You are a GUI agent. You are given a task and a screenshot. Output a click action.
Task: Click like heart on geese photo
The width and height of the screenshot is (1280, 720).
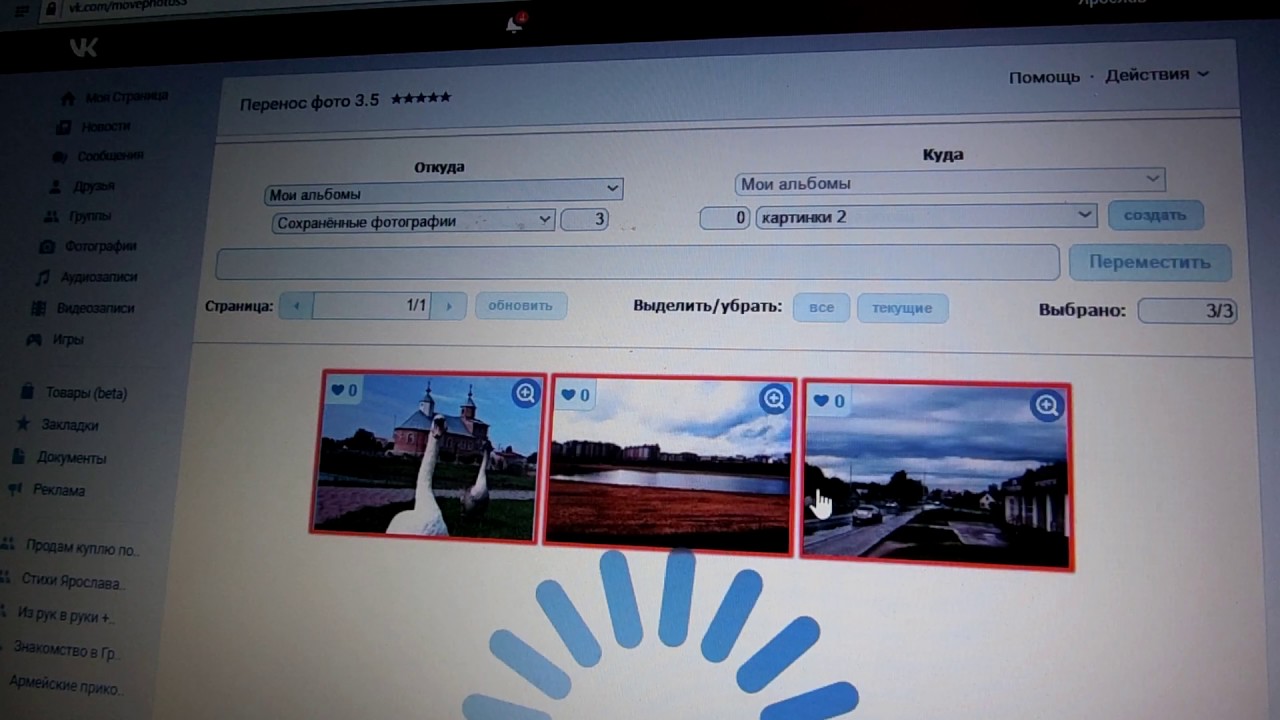(337, 390)
